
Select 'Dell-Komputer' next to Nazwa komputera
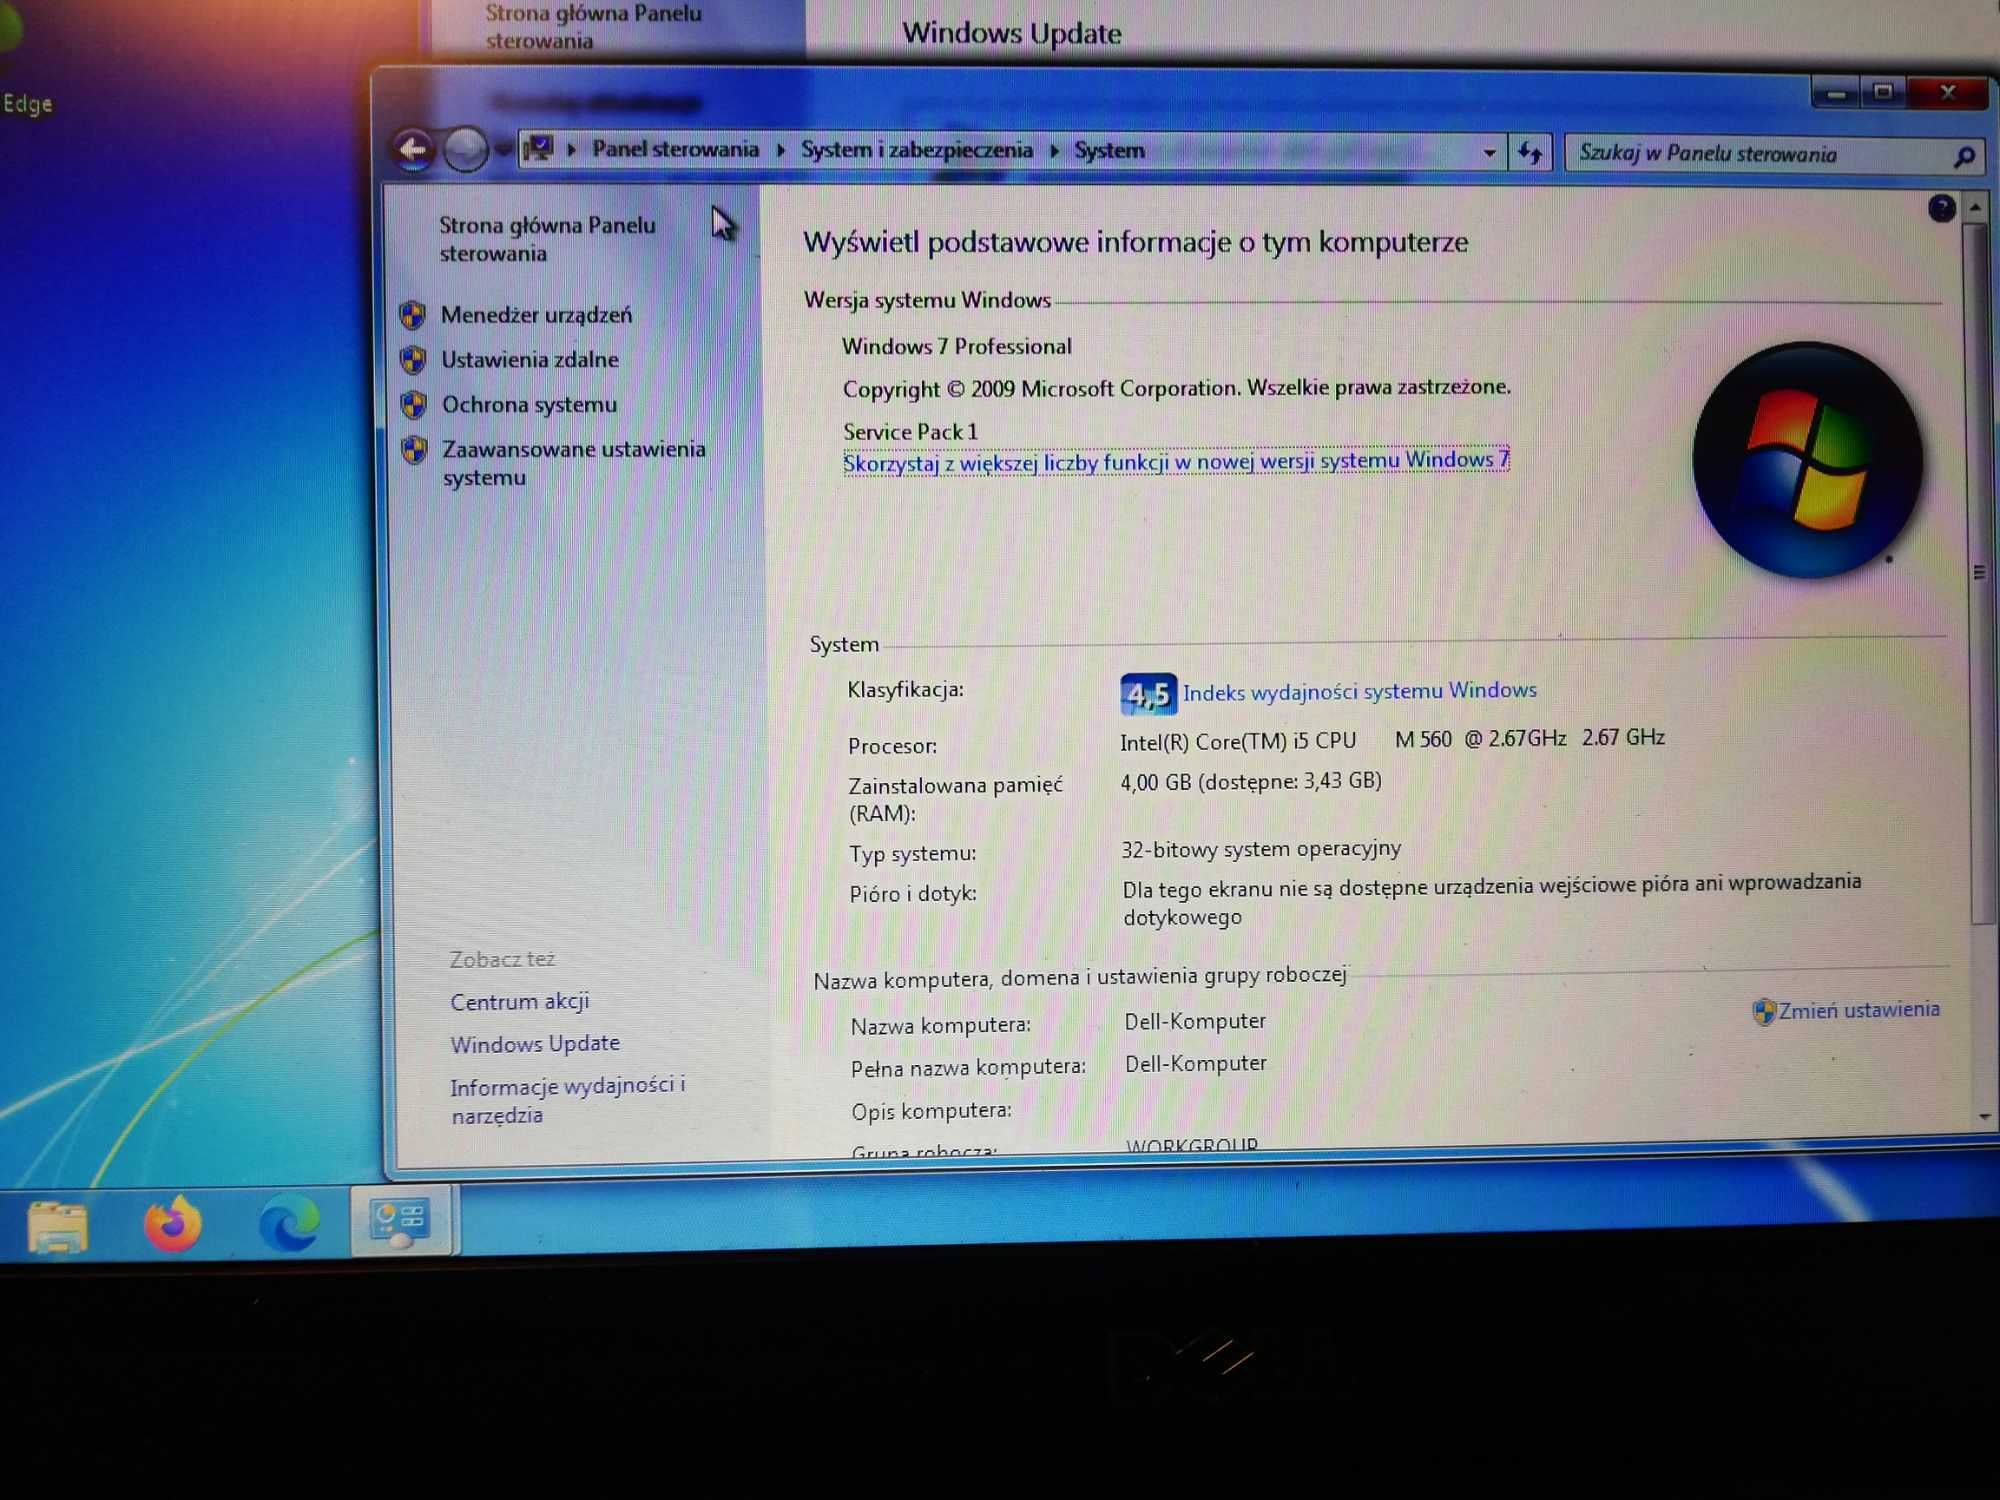coord(1195,1021)
